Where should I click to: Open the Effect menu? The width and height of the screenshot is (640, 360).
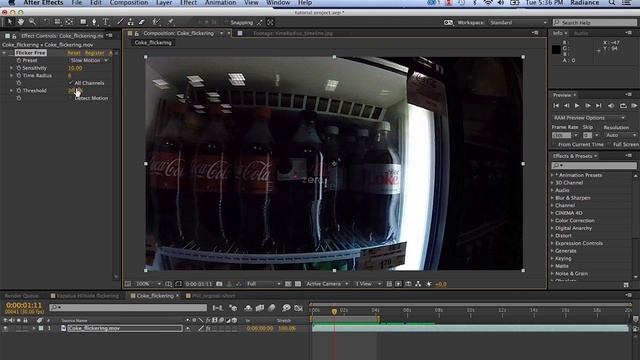click(188, 3)
